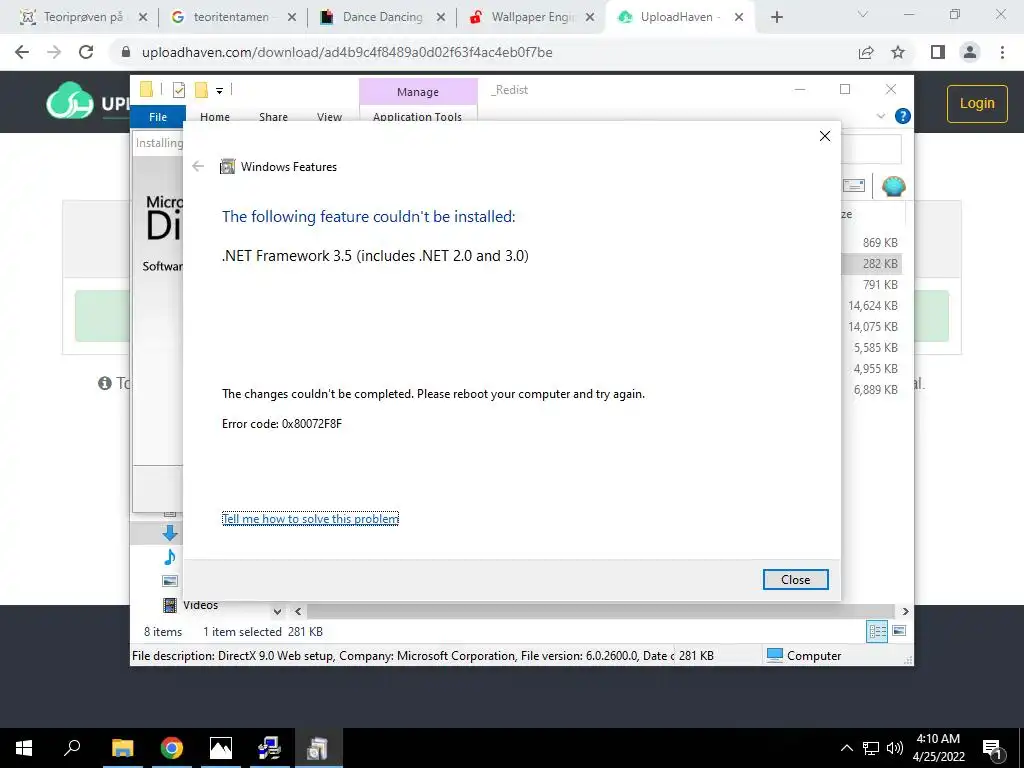Open the File tab in Explorer ribbon
Viewport: 1024px width, 768px height.
[158, 117]
